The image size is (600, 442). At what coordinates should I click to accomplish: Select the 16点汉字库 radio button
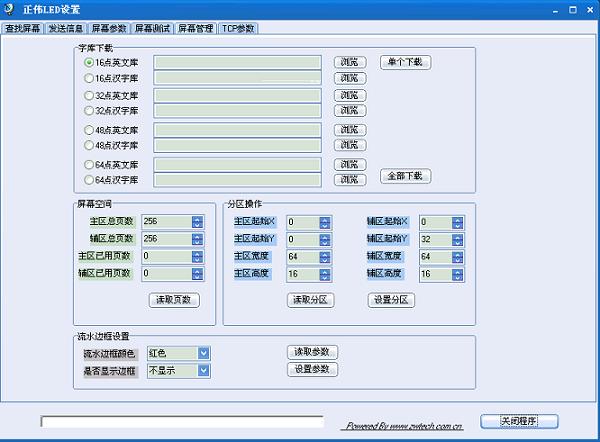pyautogui.click(x=89, y=78)
